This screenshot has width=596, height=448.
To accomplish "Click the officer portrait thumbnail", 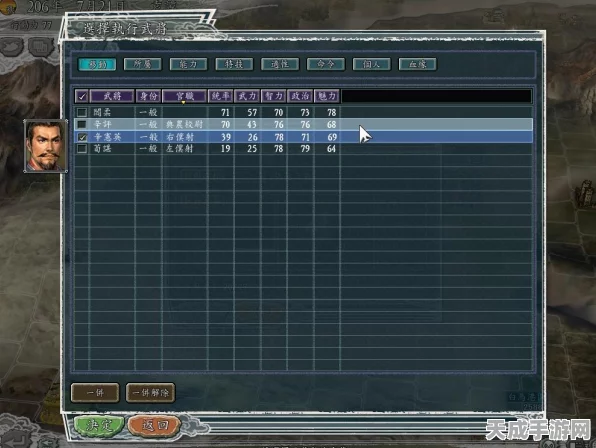I will [46, 146].
